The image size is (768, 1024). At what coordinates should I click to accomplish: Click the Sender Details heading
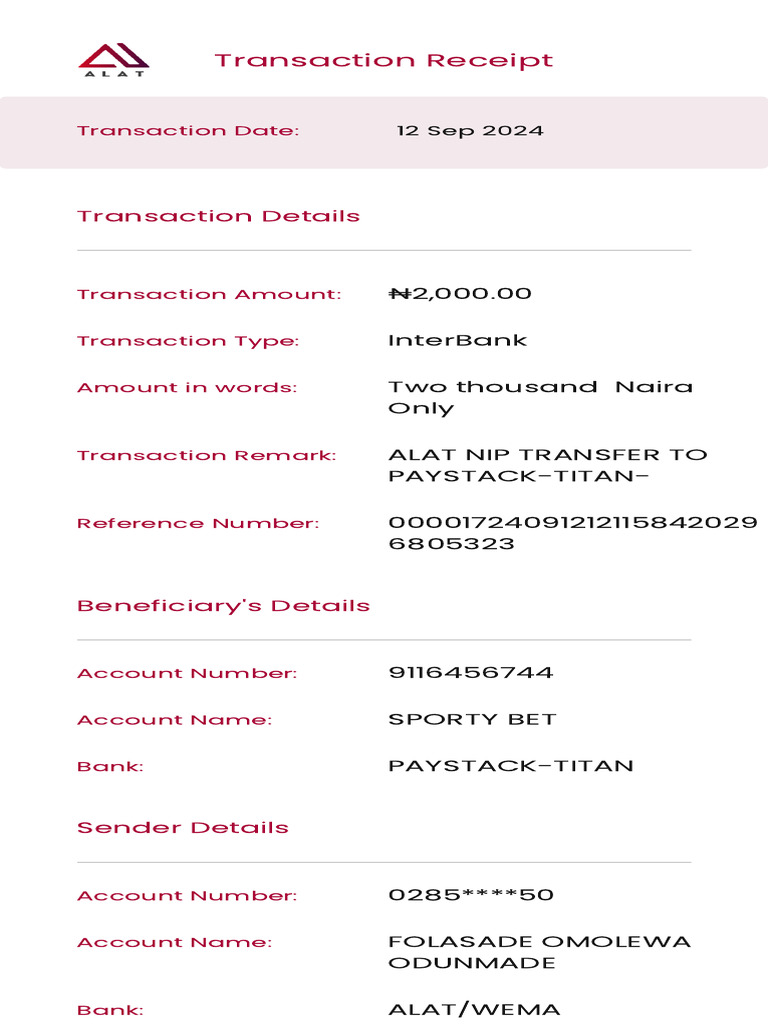click(182, 828)
